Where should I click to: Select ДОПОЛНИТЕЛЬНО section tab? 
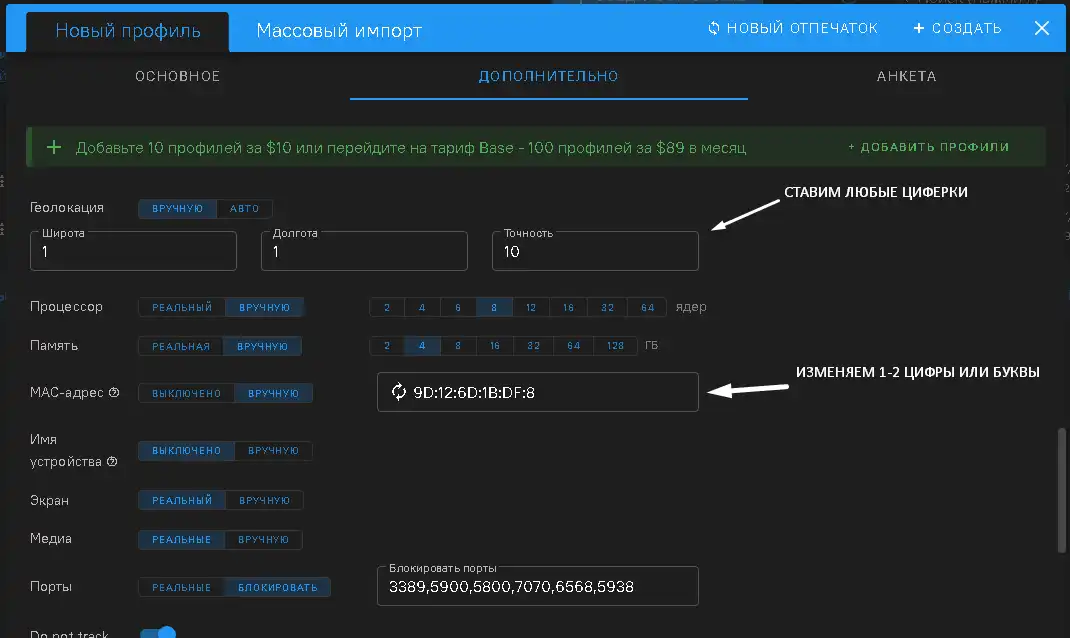[x=549, y=76]
